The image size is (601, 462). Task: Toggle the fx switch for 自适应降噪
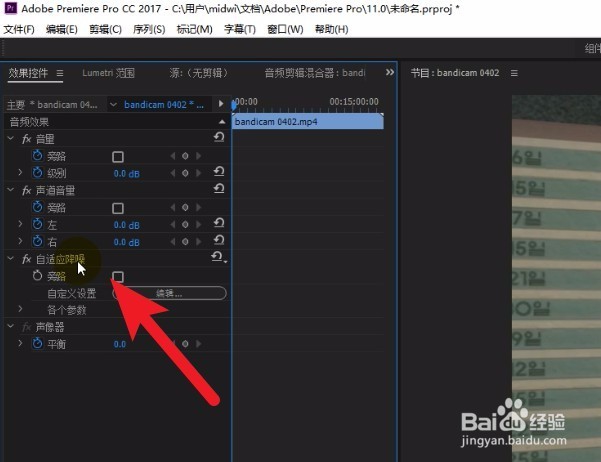click(x=26, y=260)
